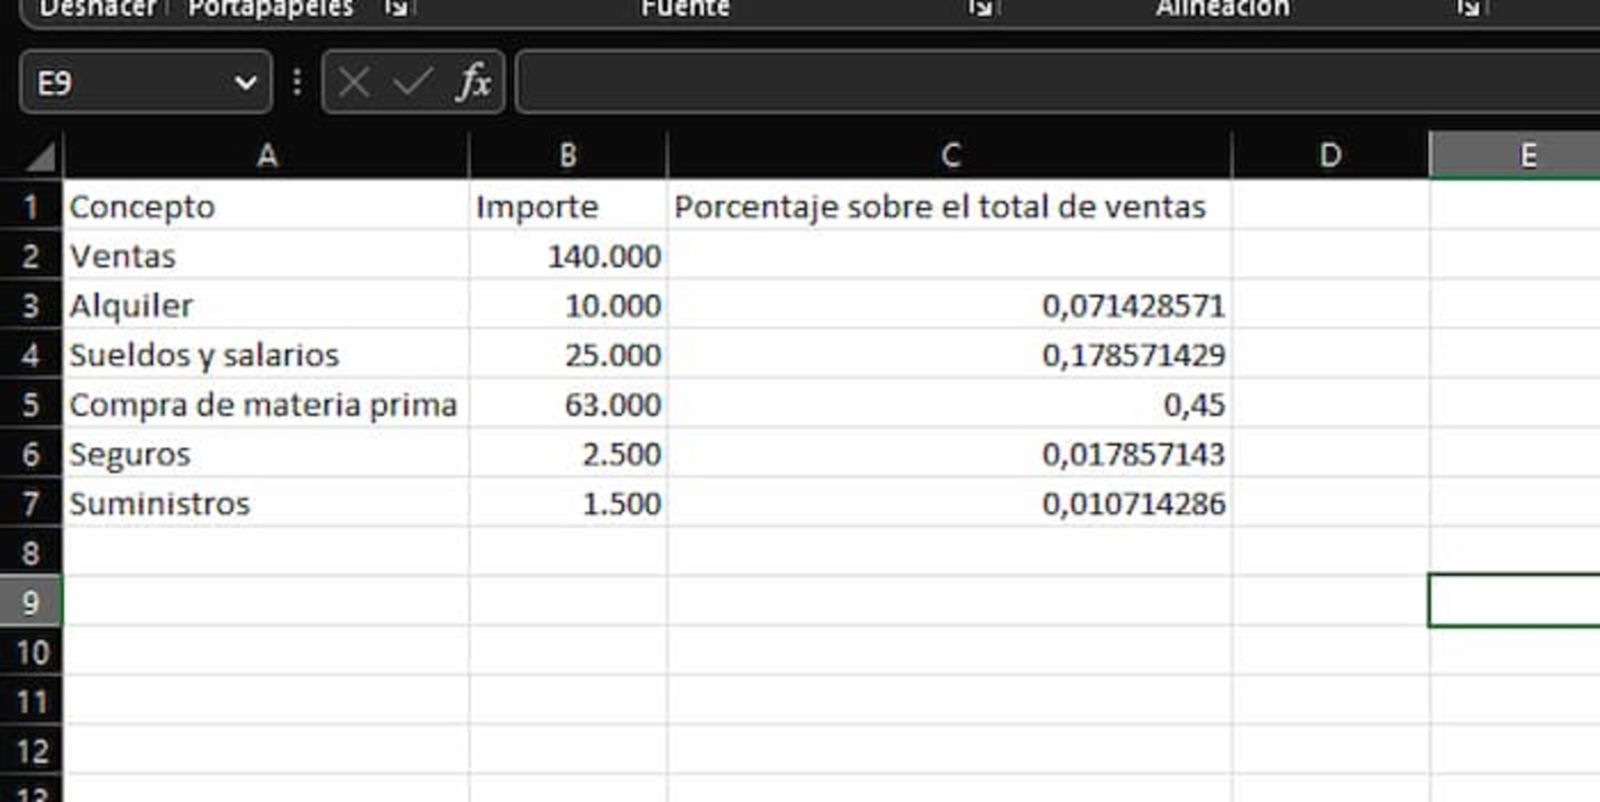Select the cell with 63.000

coord(568,404)
